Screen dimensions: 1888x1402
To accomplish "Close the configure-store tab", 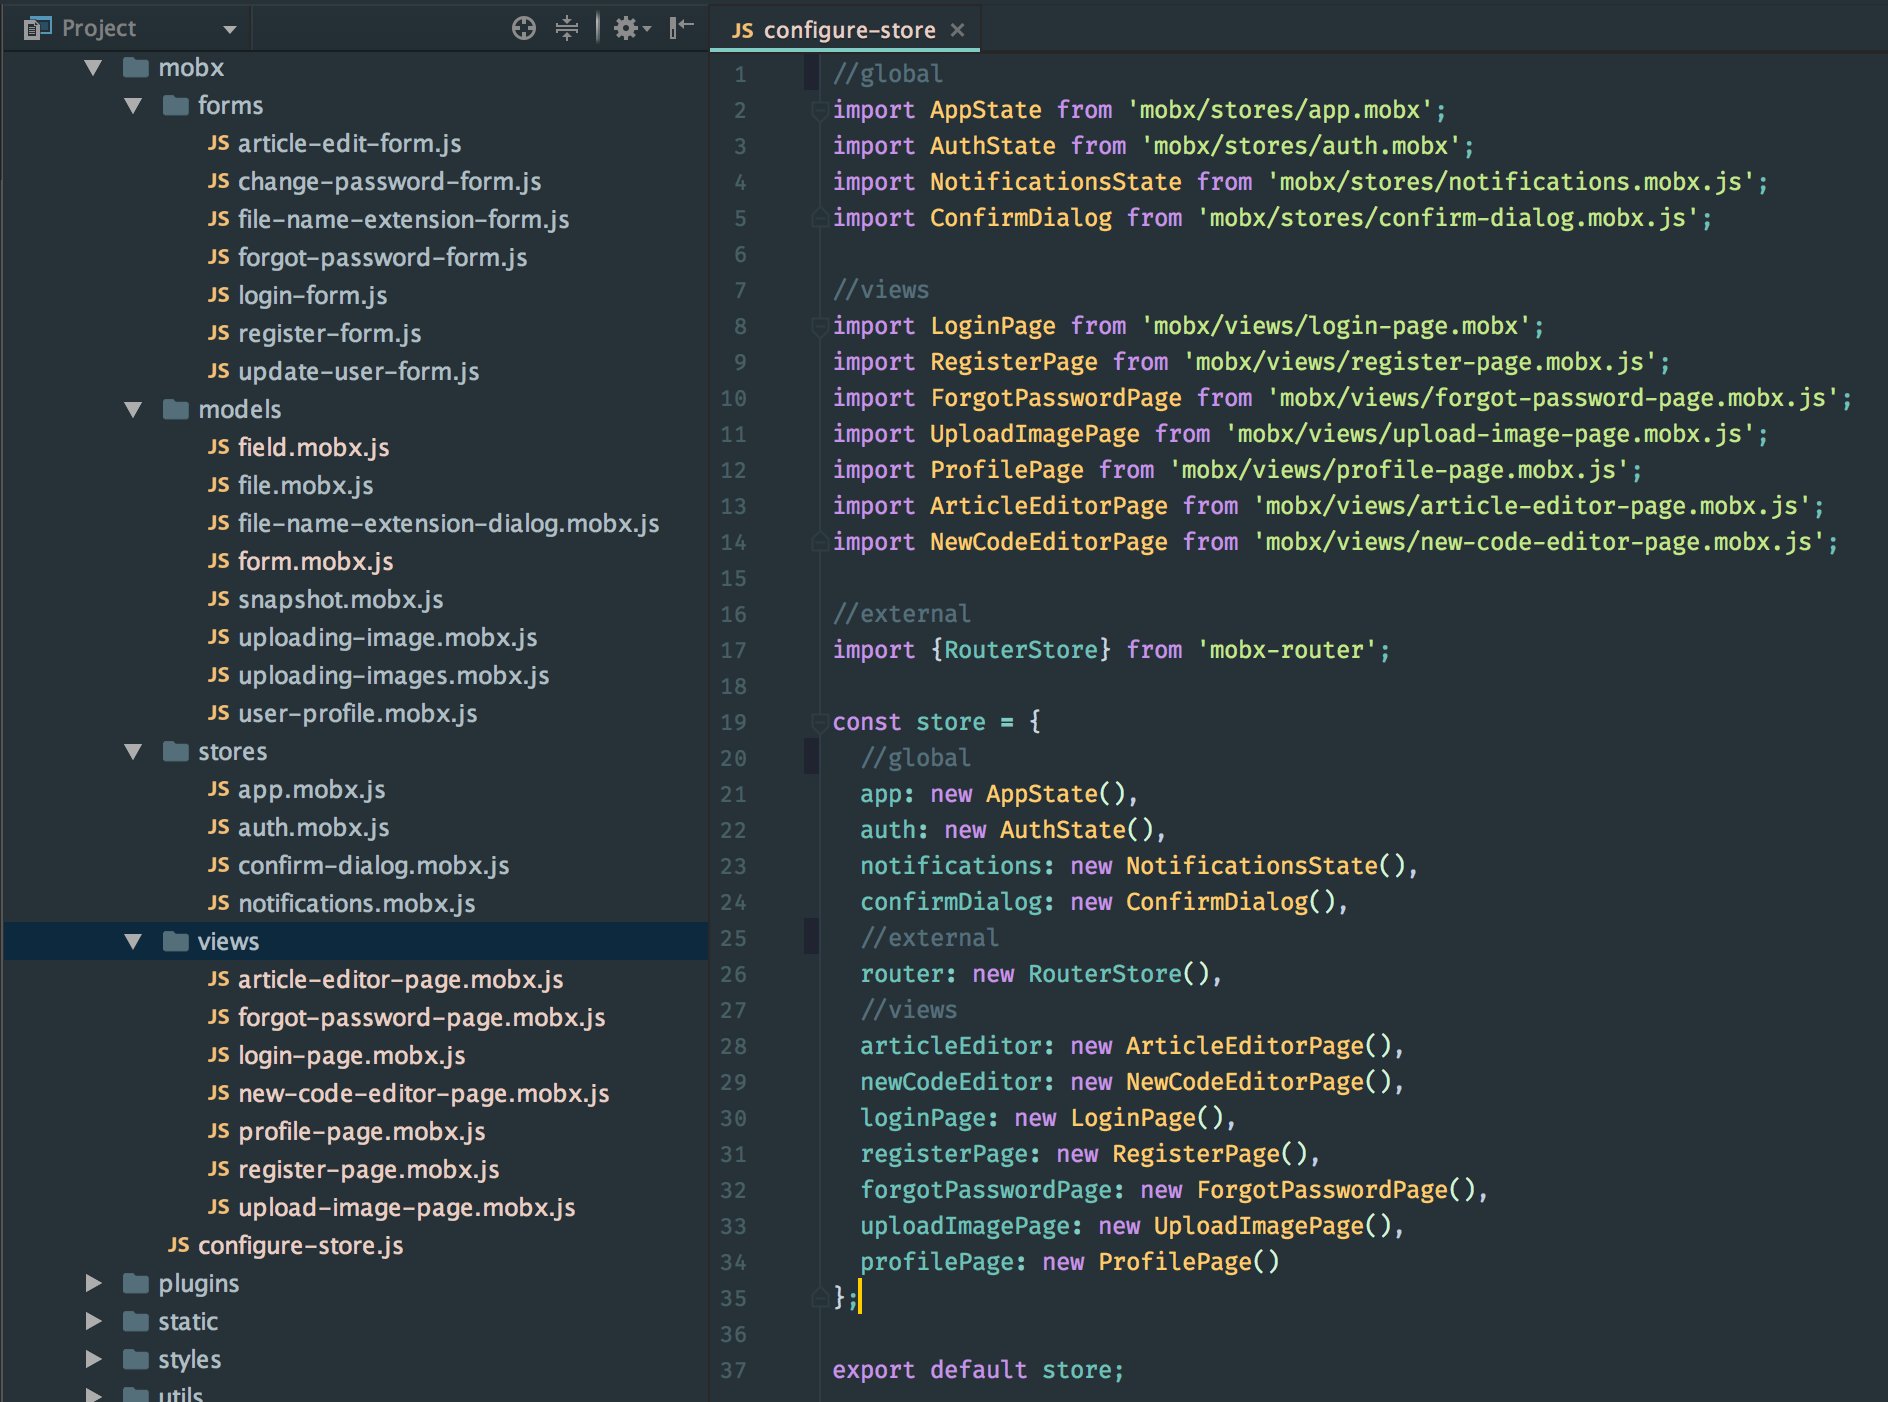I will (x=957, y=30).
